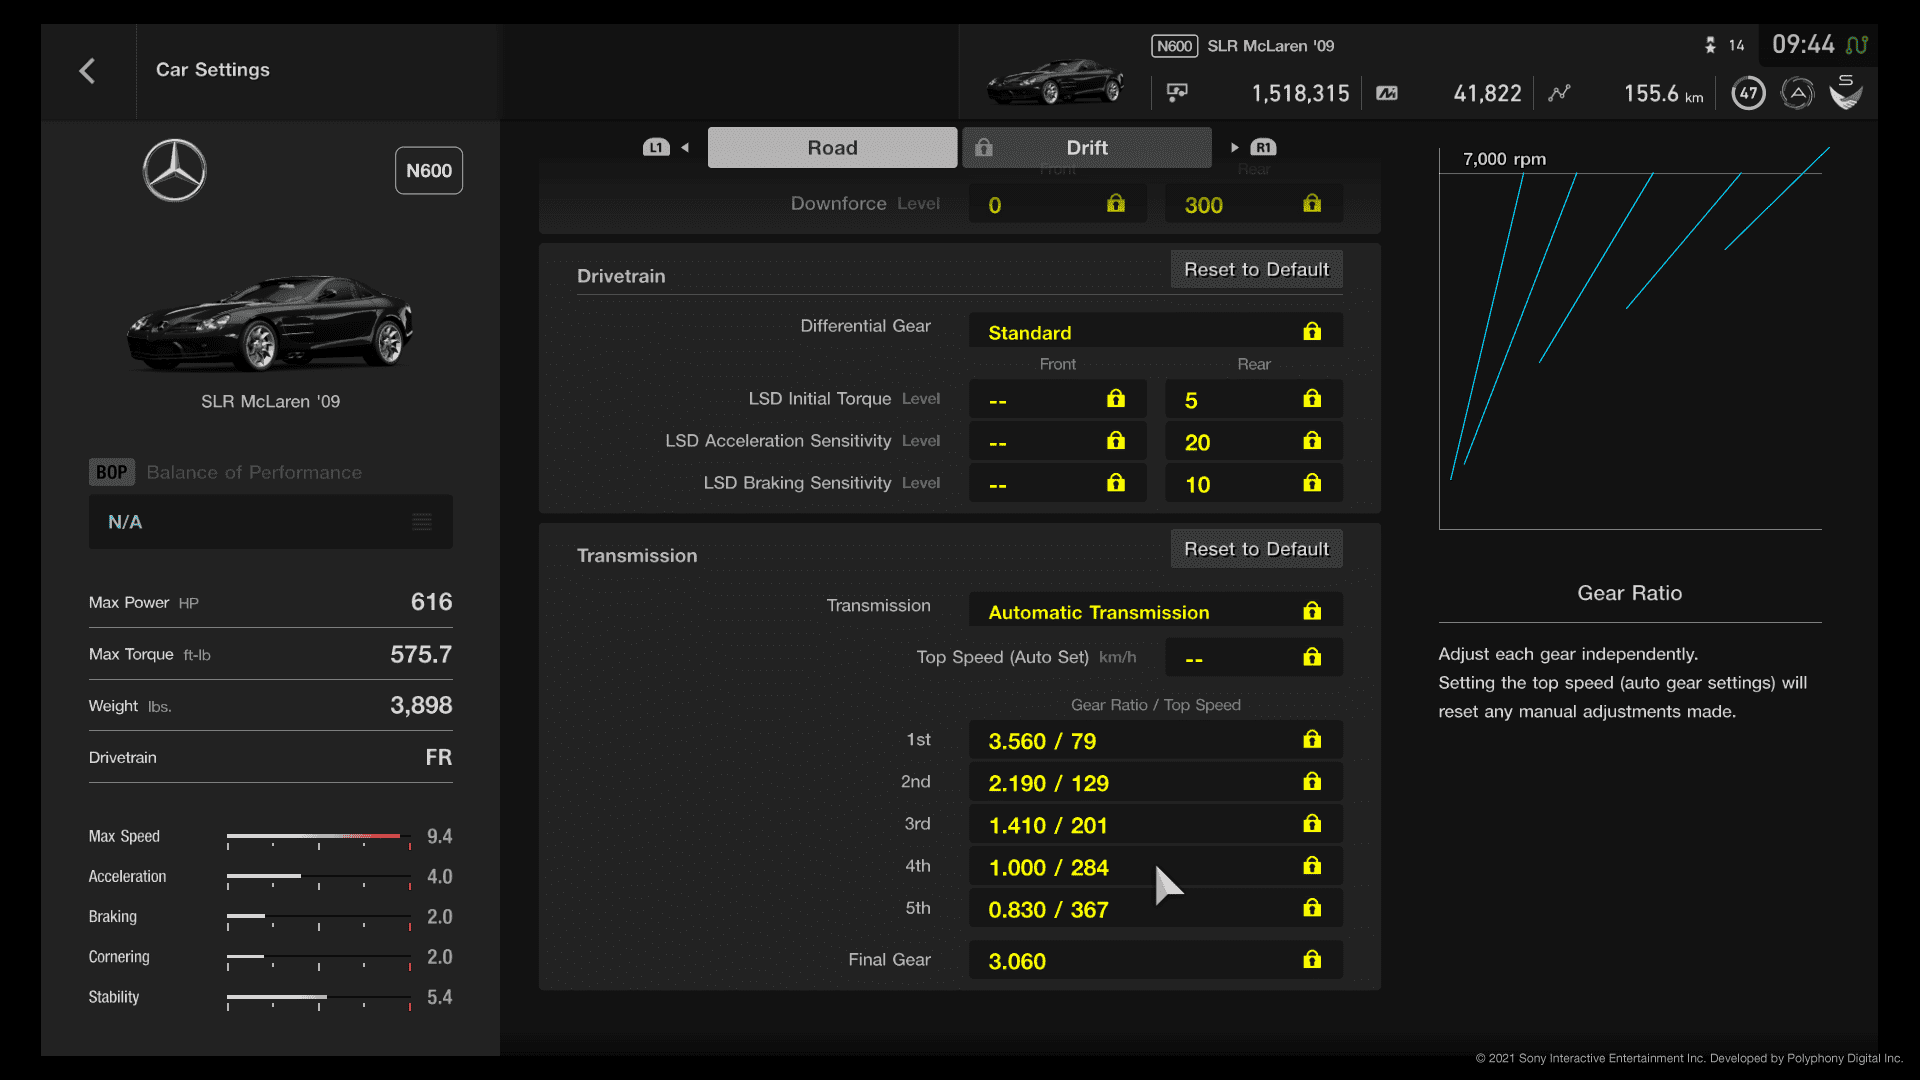
Task: Click lock icon on 3rd gear row
Action: [1312, 824]
